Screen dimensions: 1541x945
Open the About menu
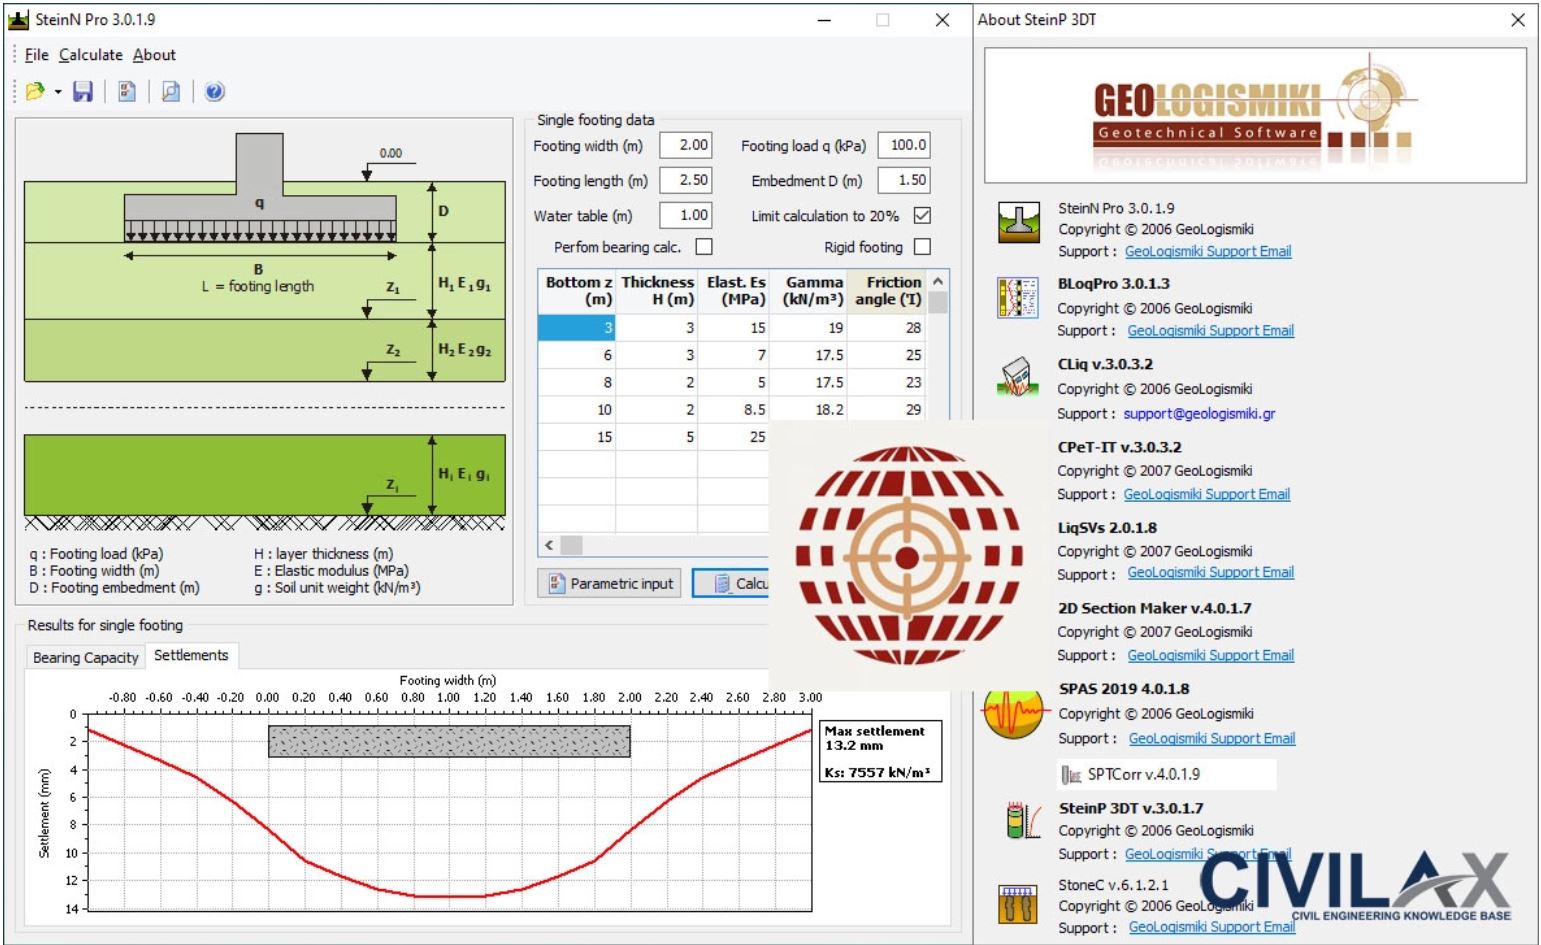point(154,55)
